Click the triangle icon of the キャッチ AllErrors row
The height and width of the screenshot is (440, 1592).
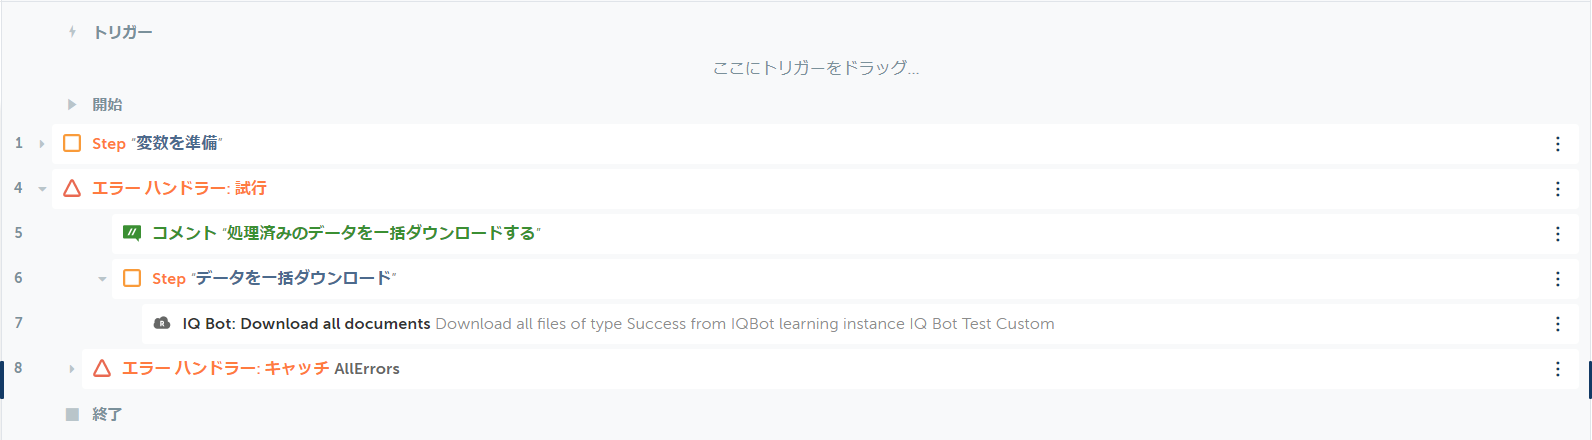coord(102,368)
